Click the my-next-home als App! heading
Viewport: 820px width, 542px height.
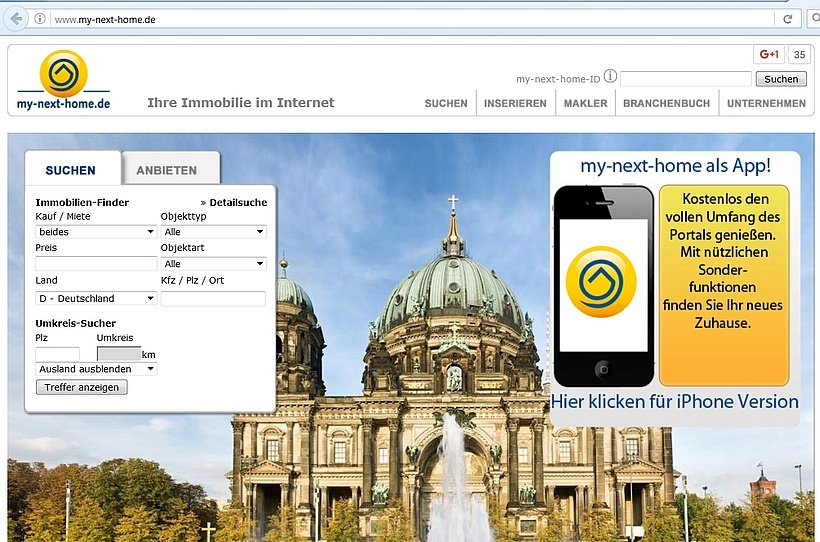coord(675,165)
